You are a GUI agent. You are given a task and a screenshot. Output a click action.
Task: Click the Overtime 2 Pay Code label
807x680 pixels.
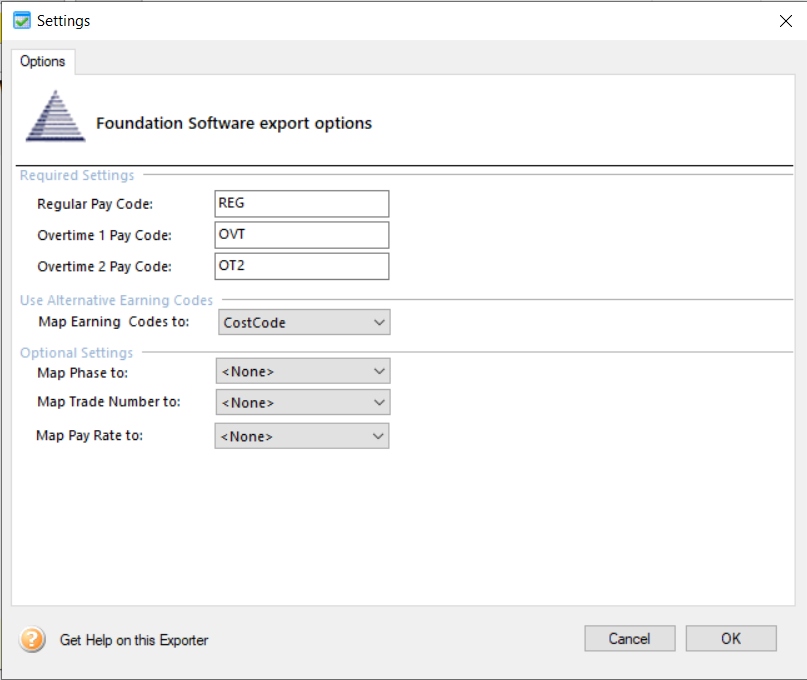(x=104, y=267)
